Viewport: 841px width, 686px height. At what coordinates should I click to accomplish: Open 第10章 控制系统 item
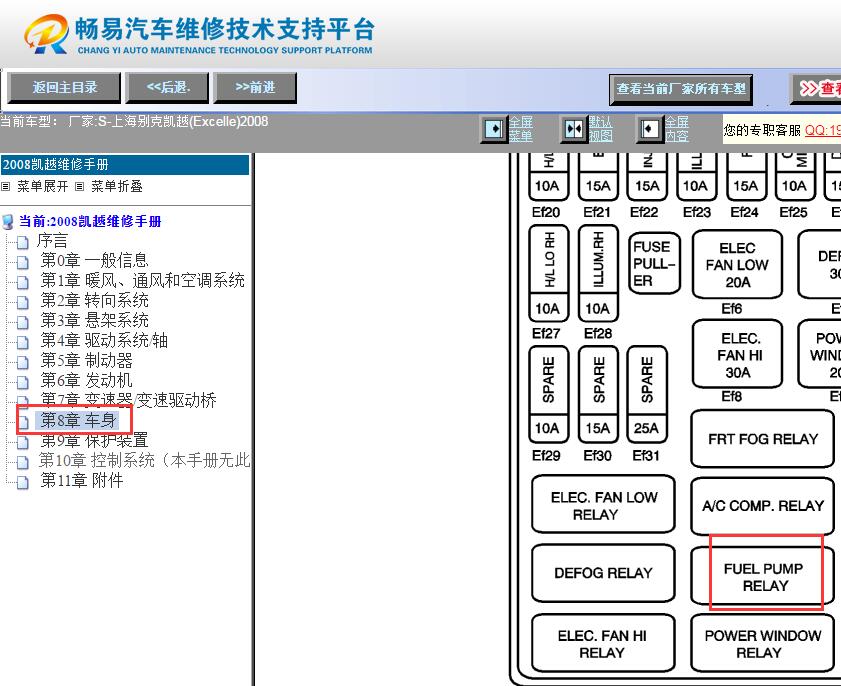[144, 460]
